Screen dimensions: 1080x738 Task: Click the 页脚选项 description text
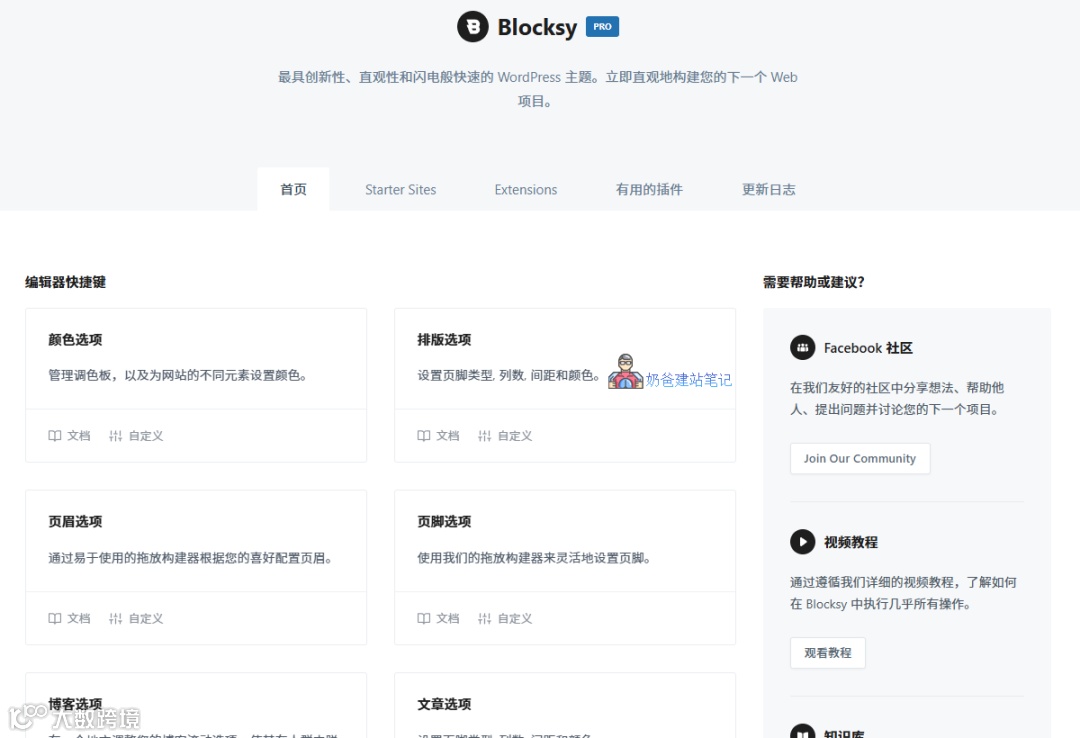click(x=534, y=558)
